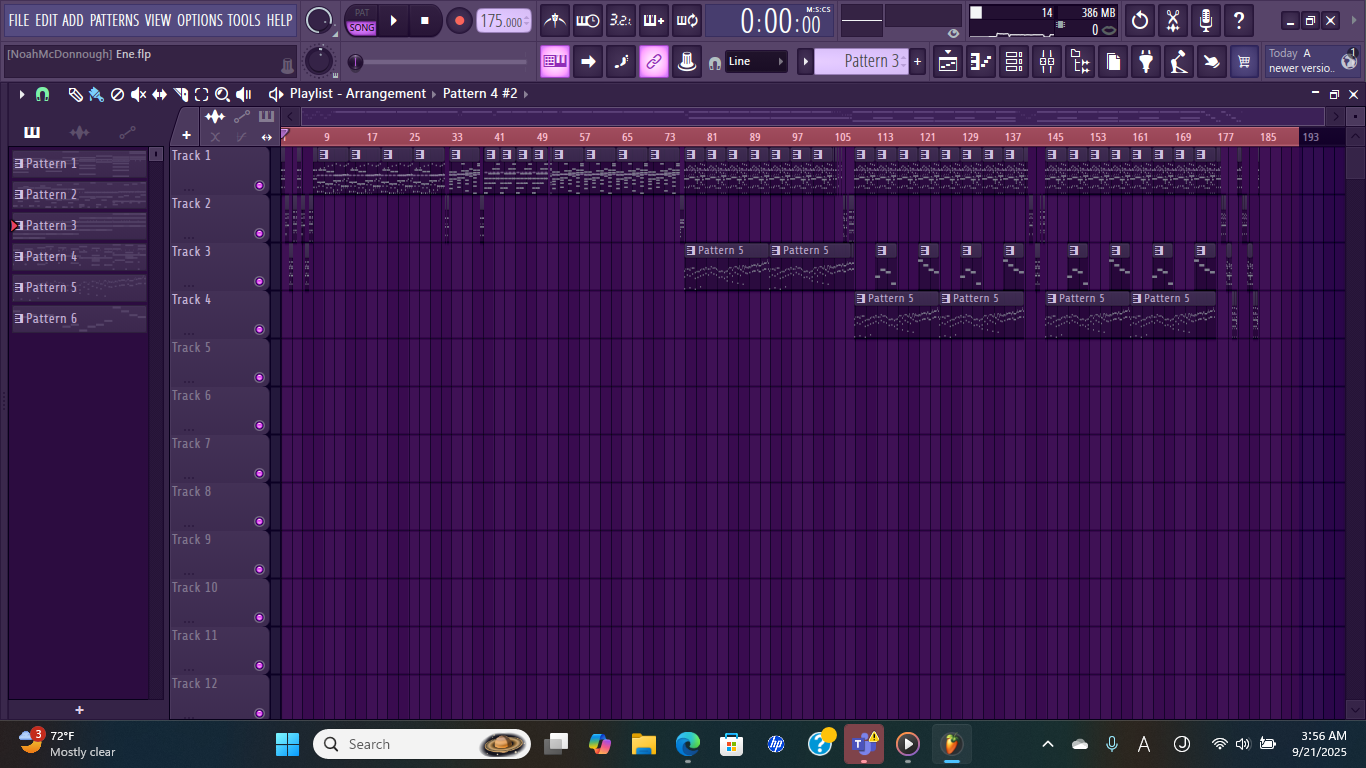Select the Playback speaker tool

click(x=243, y=94)
